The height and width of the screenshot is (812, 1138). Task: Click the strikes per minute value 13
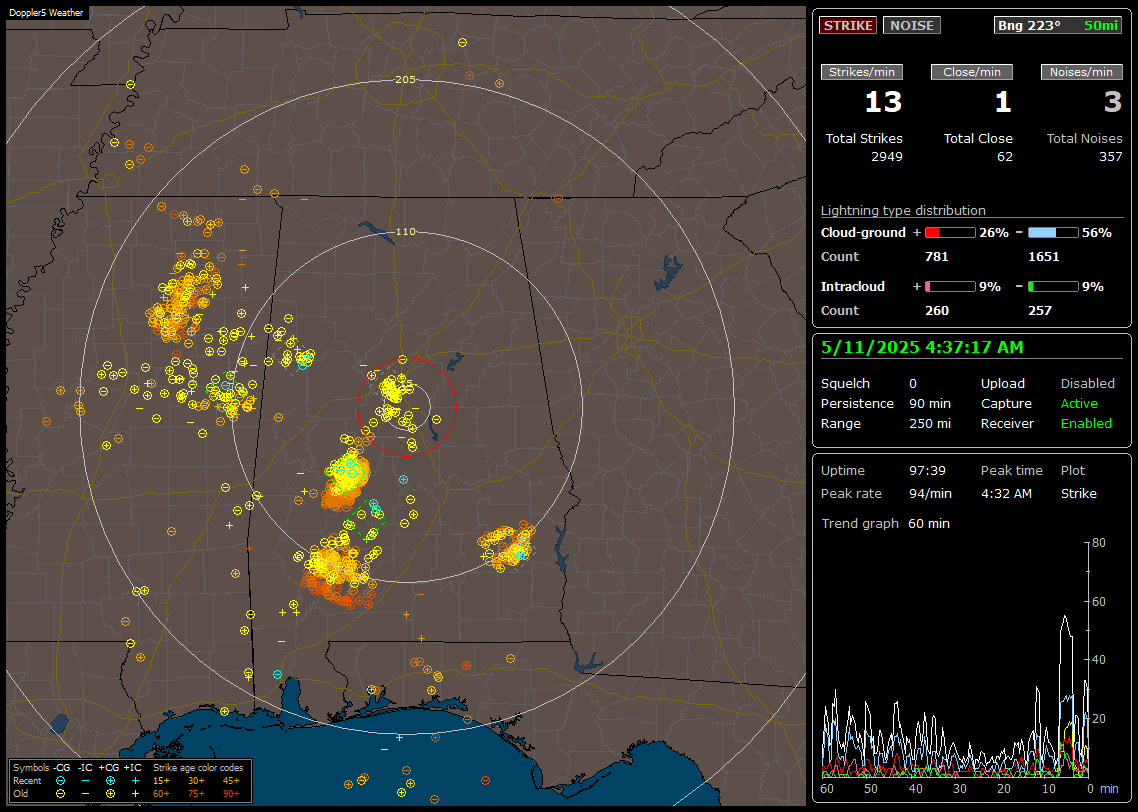(883, 102)
